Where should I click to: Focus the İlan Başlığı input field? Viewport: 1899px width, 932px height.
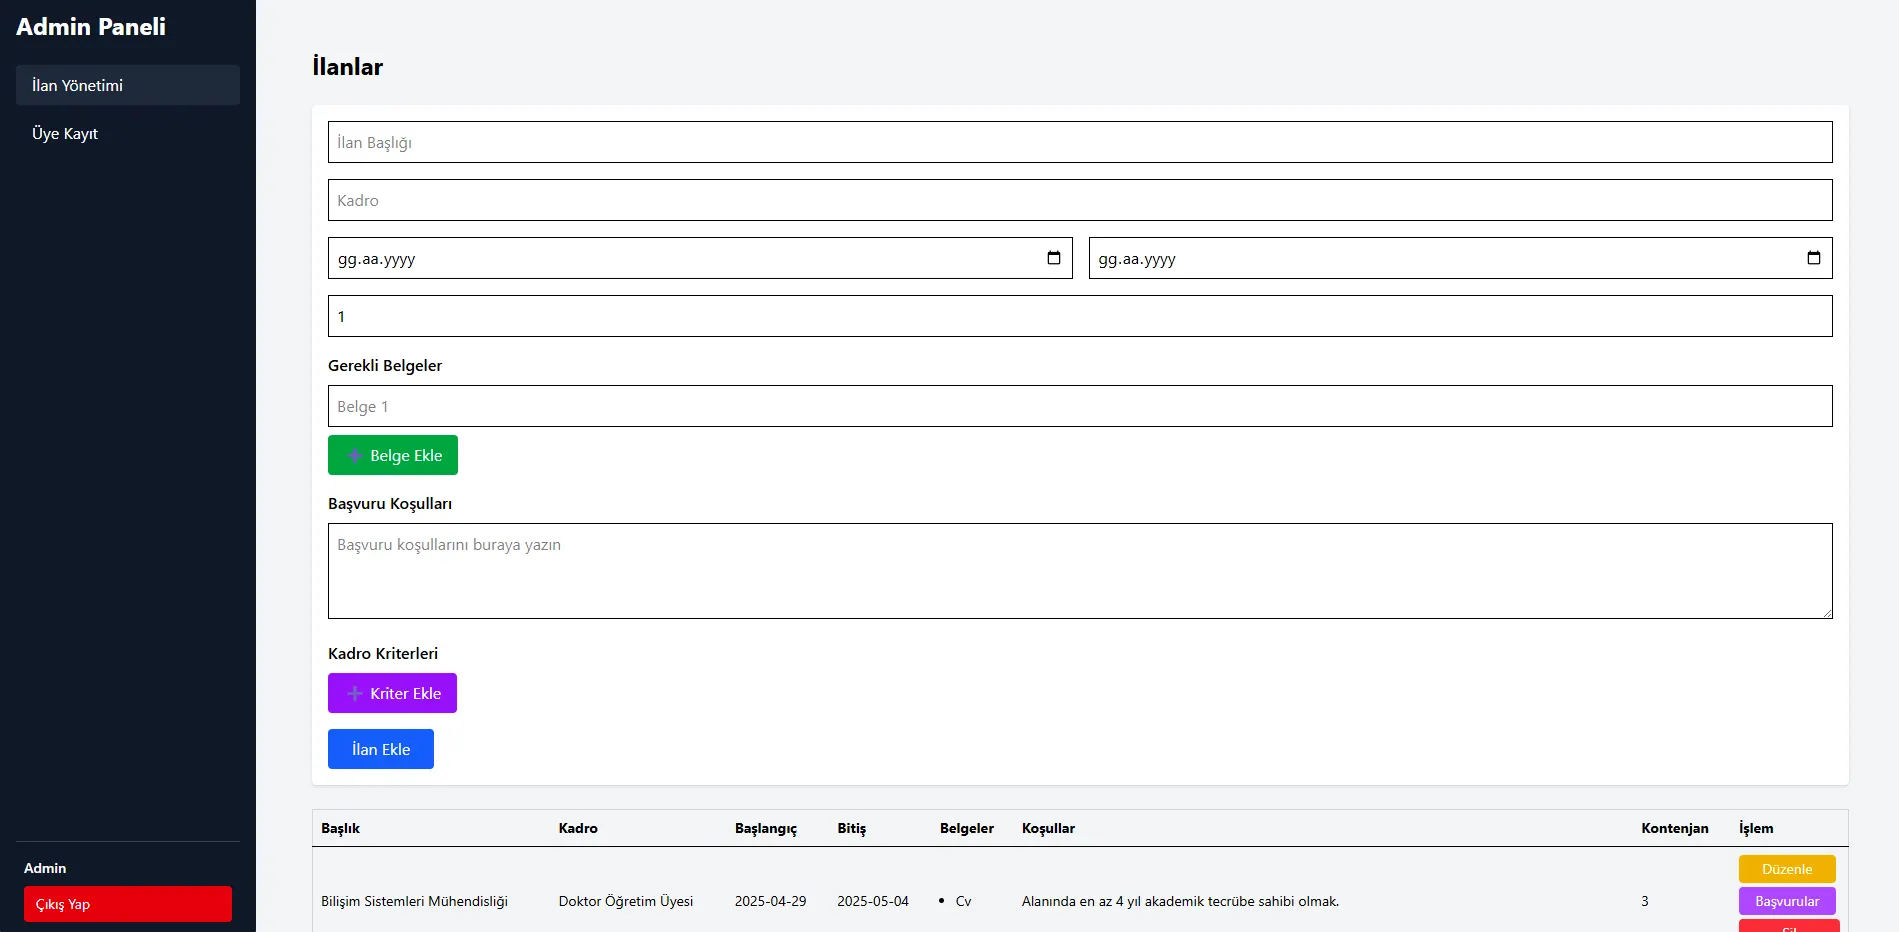click(1080, 142)
